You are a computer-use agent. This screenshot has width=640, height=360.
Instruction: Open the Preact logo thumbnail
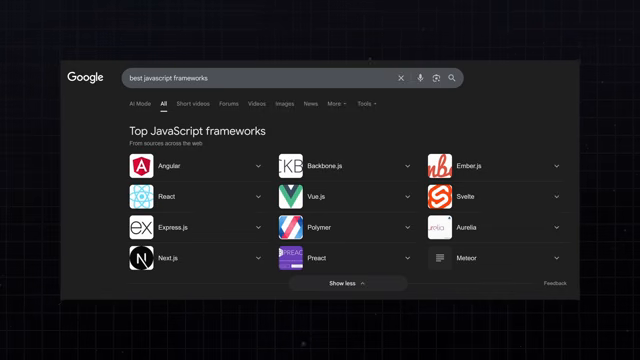[x=291, y=258]
